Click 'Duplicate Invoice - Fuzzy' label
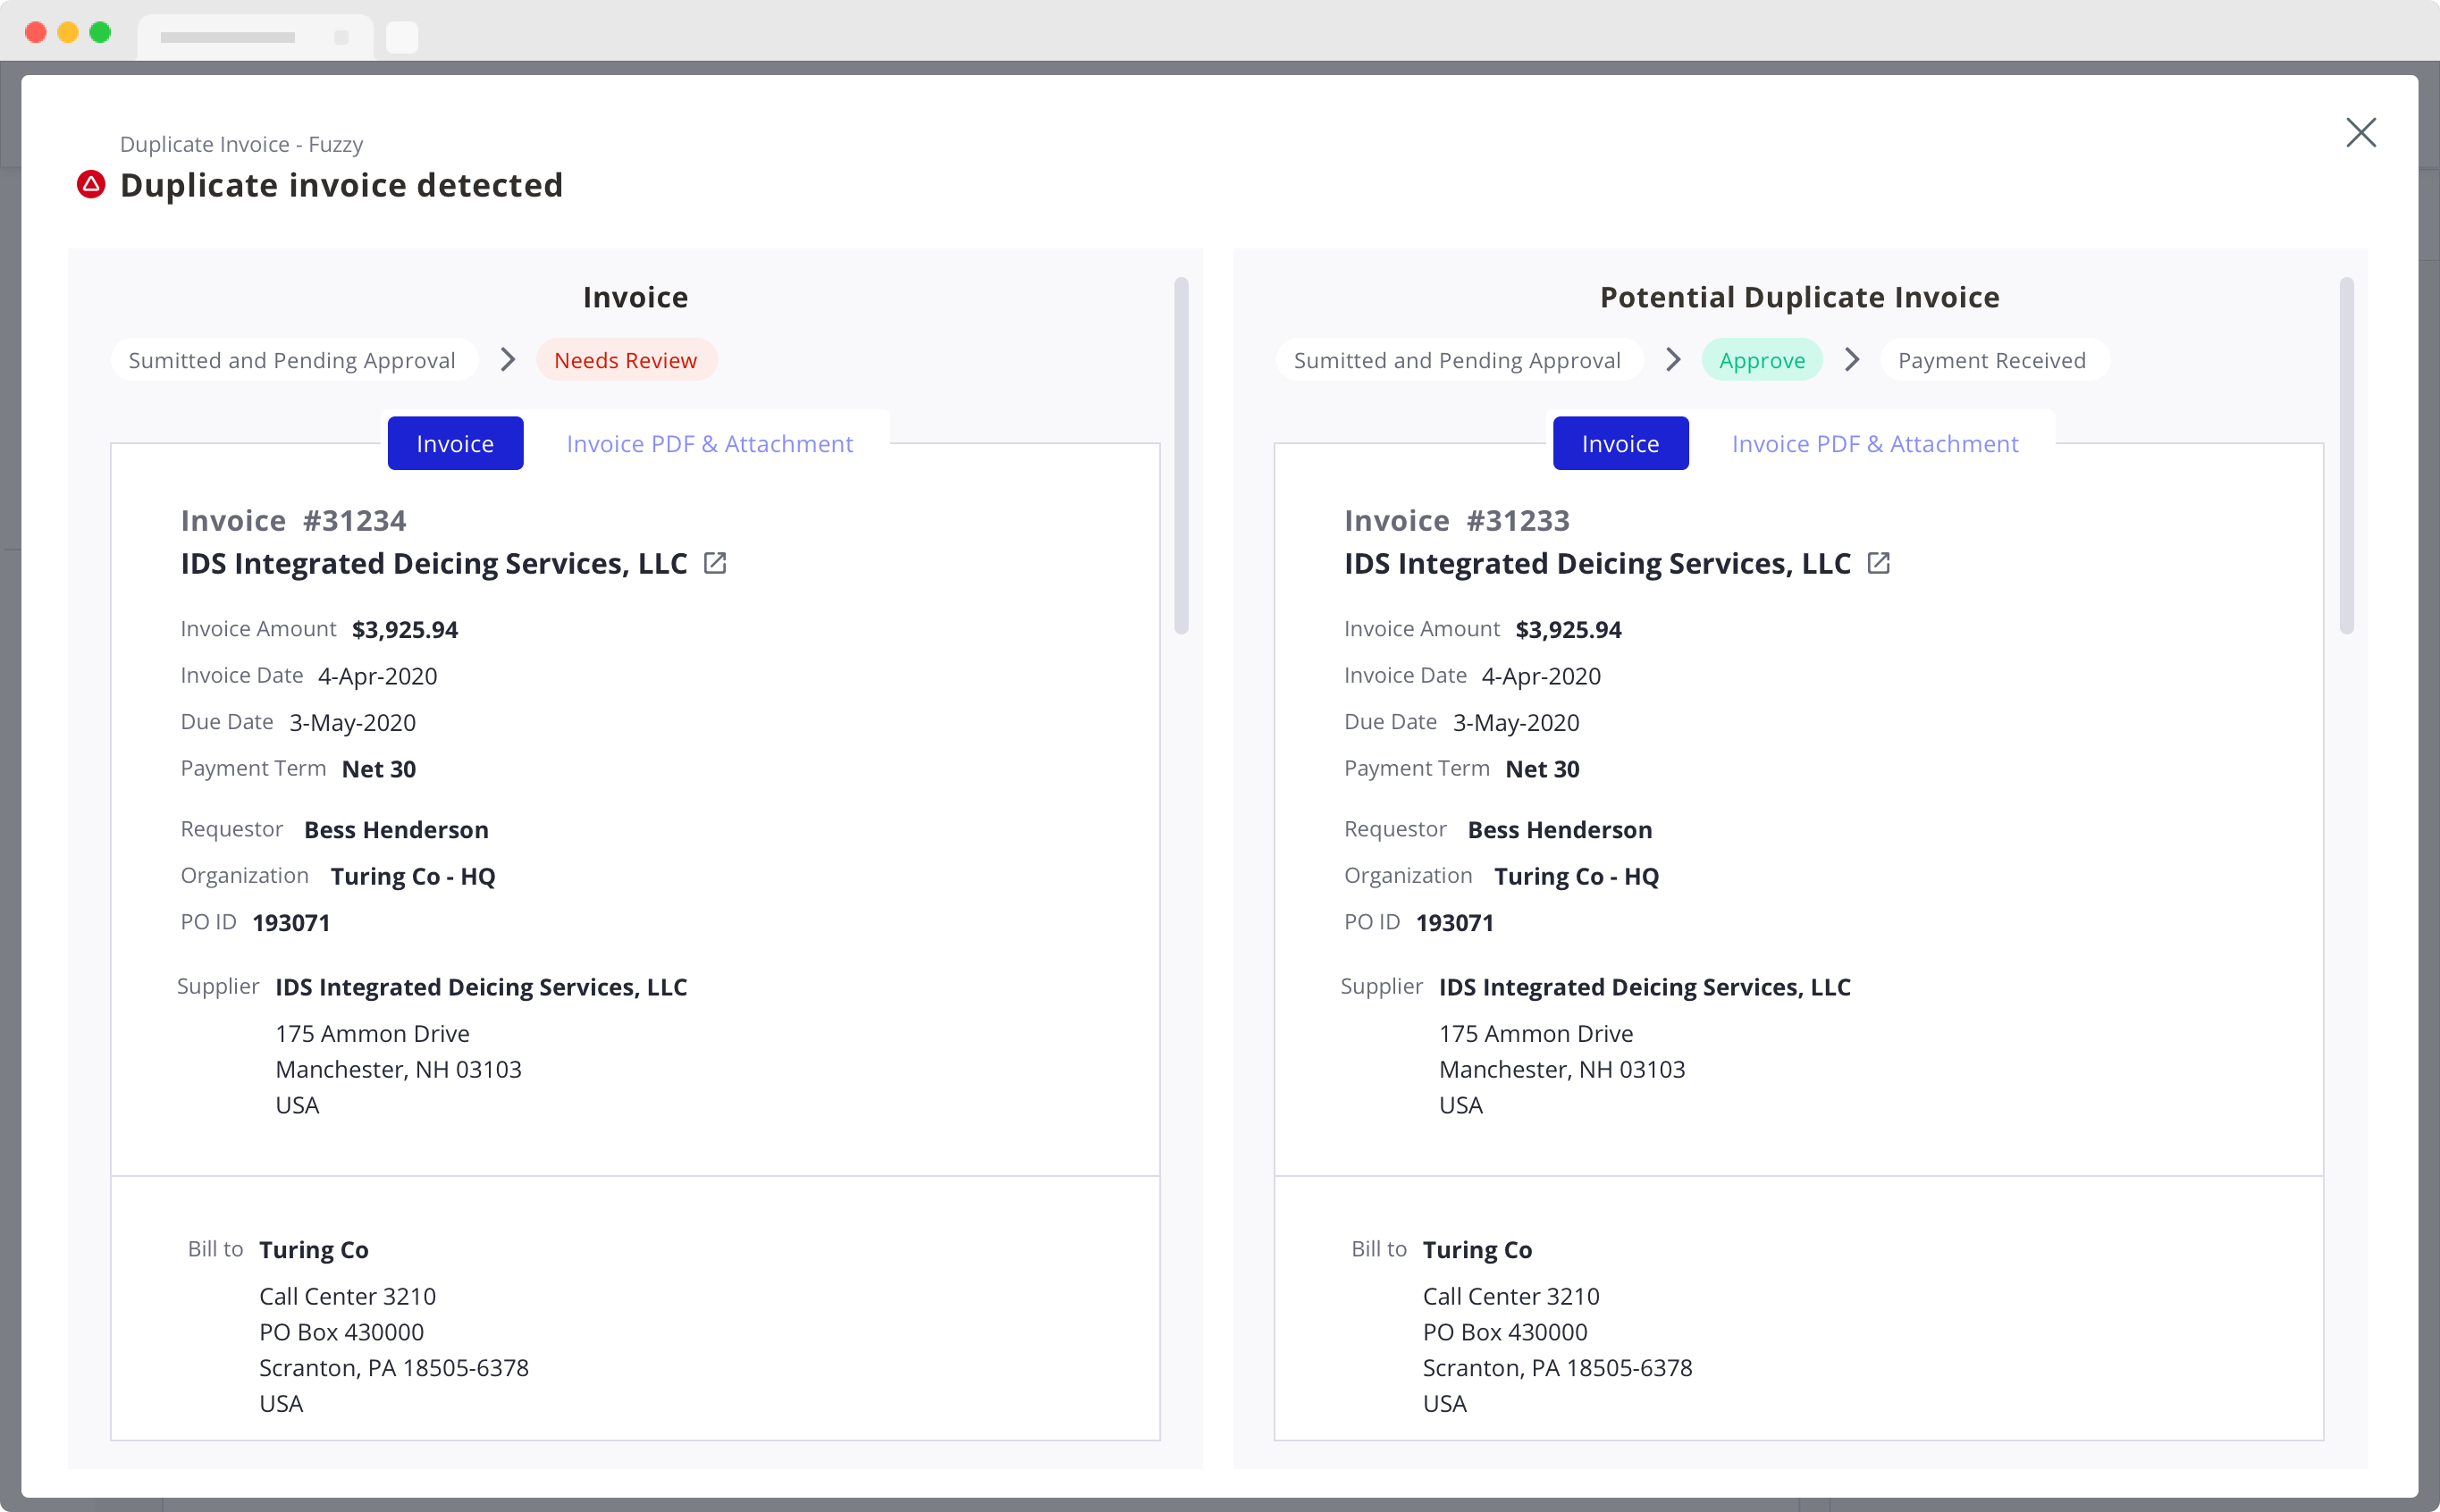2440x1512 pixels. [241, 144]
